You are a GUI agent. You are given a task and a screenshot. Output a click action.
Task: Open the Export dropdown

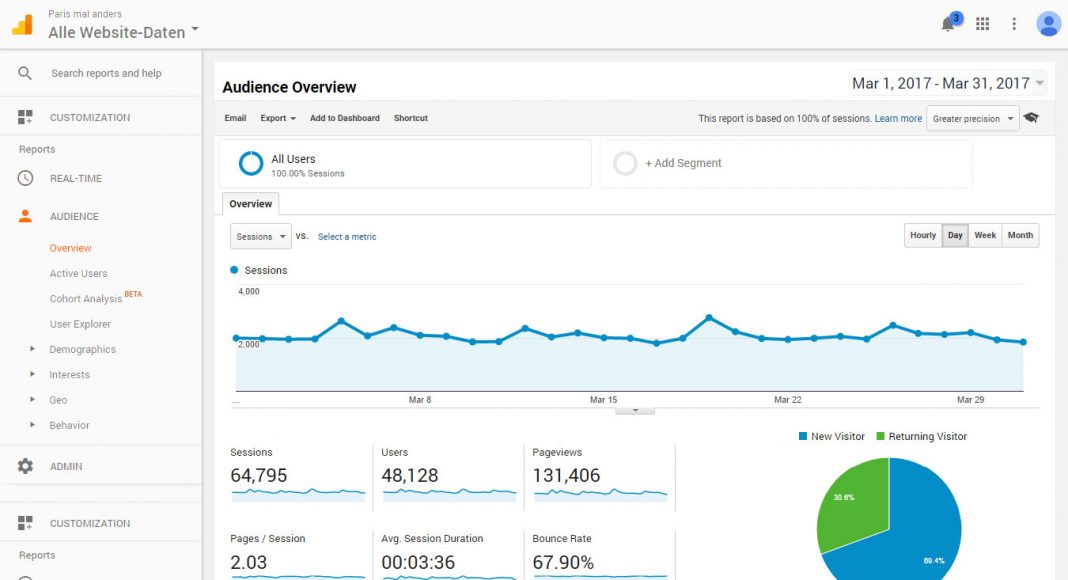point(278,118)
